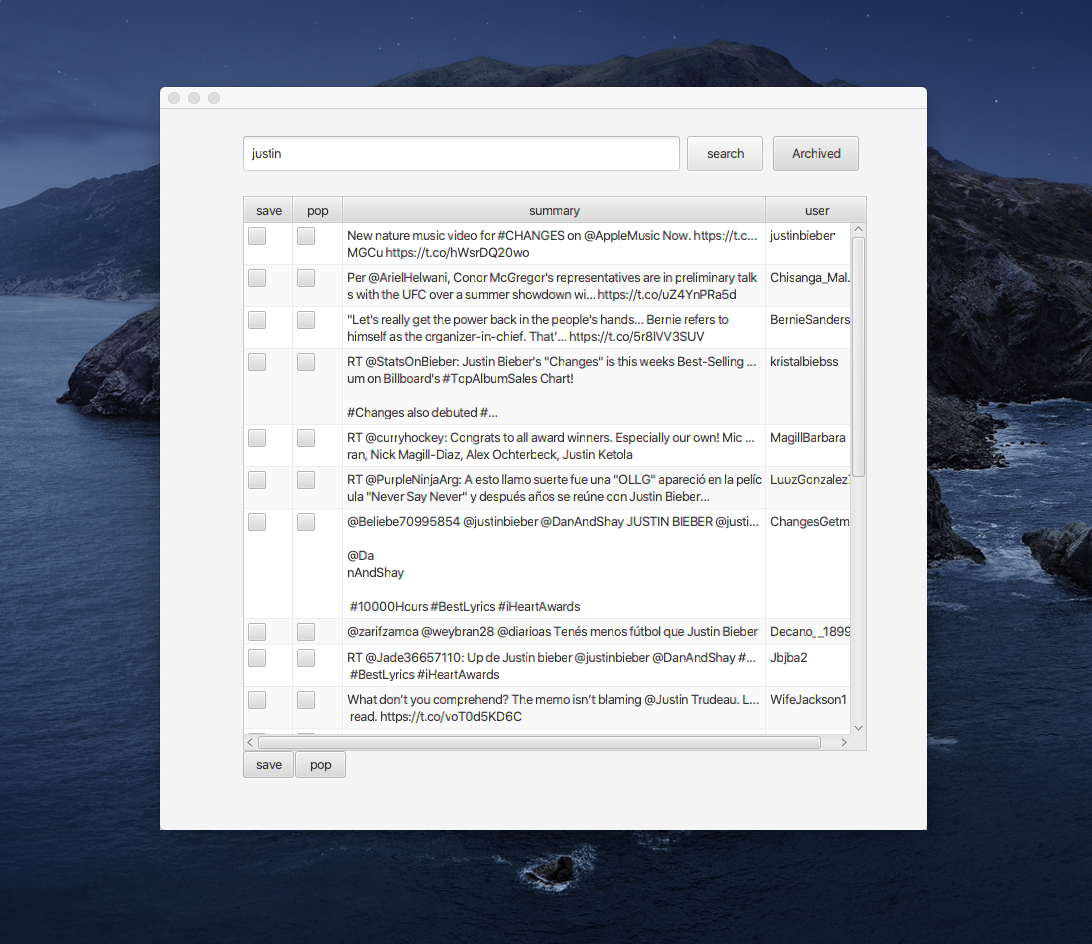The width and height of the screenshot is (1092, 944).
Task: Tick pop checkbox for Decano_1899 row
Action: point(306,632)
